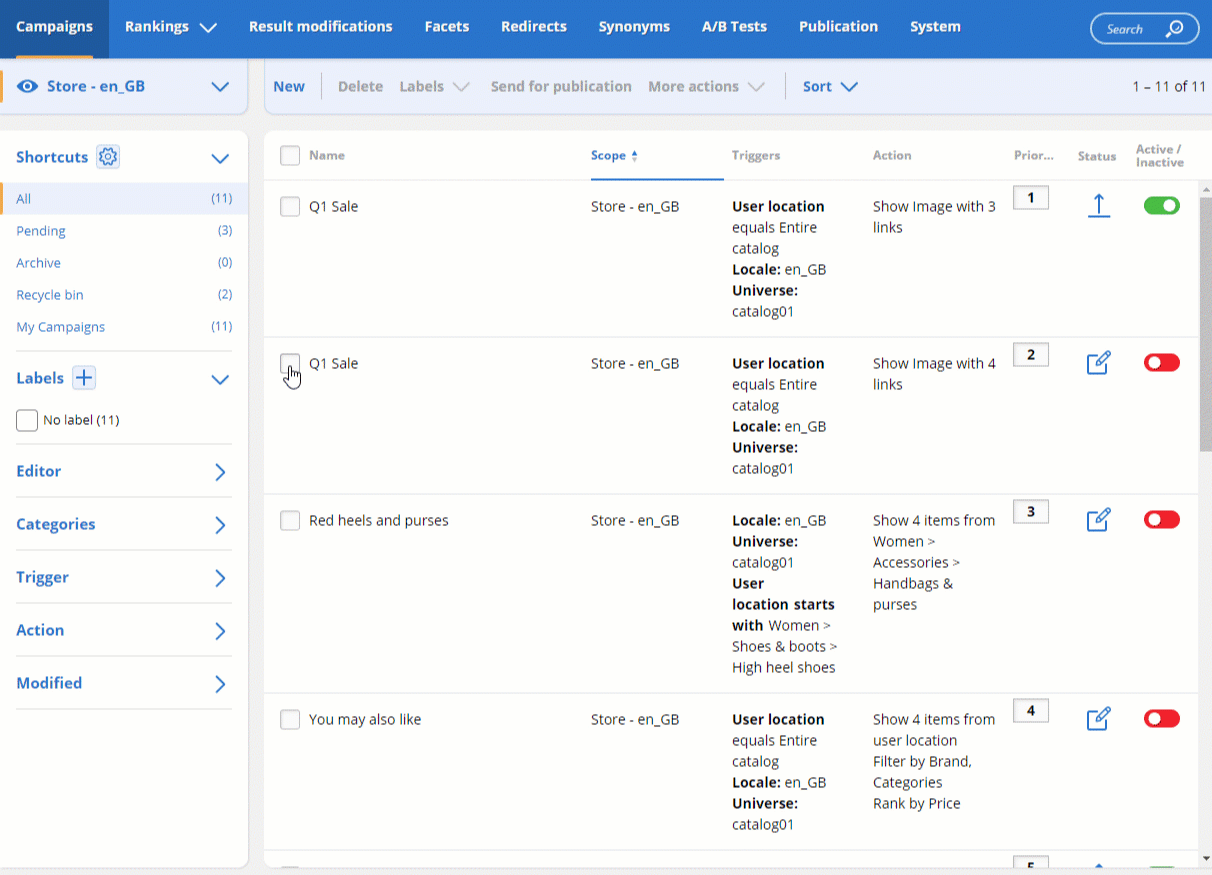Open the Redirects tab

[x=534, y=27]
